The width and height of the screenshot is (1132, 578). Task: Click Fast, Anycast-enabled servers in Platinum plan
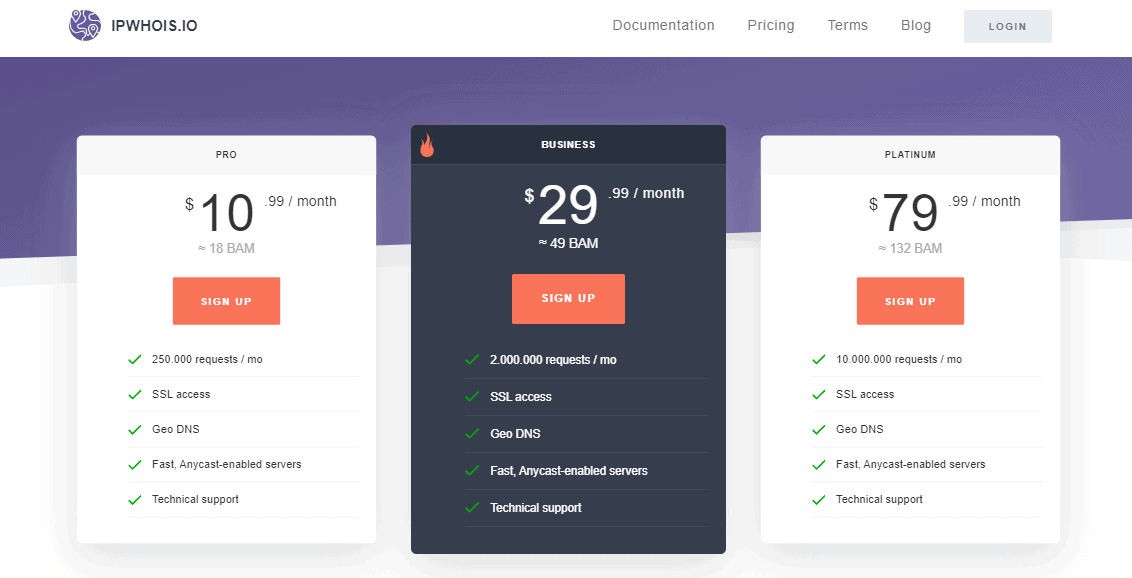[x=910, y=465]
